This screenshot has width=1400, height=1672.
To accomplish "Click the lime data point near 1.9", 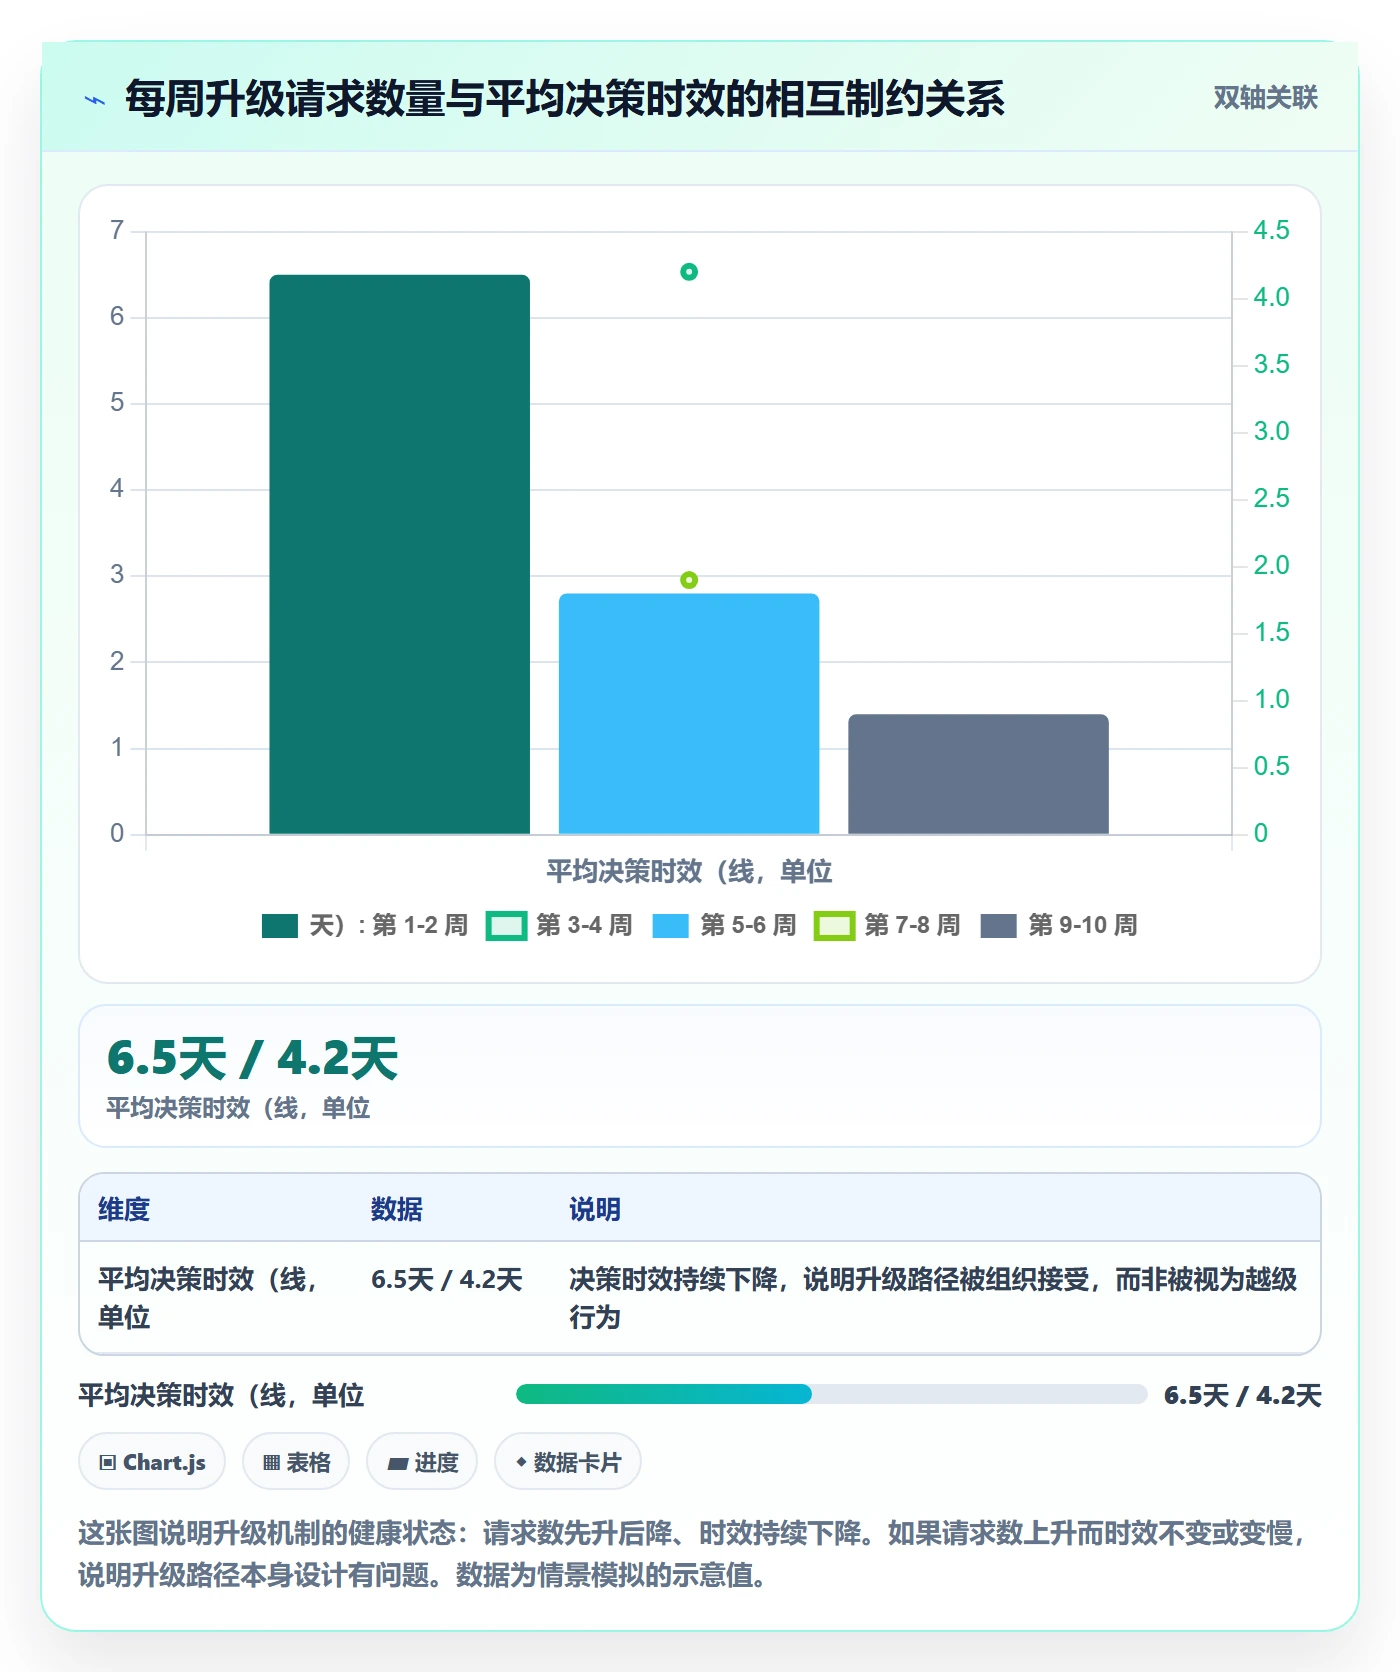I will pyautogui.click(x=689, y=580).
